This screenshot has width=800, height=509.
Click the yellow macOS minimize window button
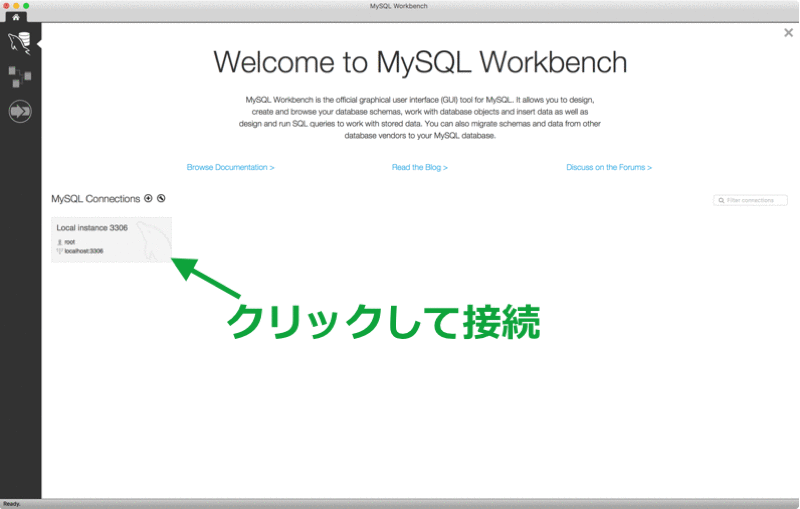[x=16, y=6]
